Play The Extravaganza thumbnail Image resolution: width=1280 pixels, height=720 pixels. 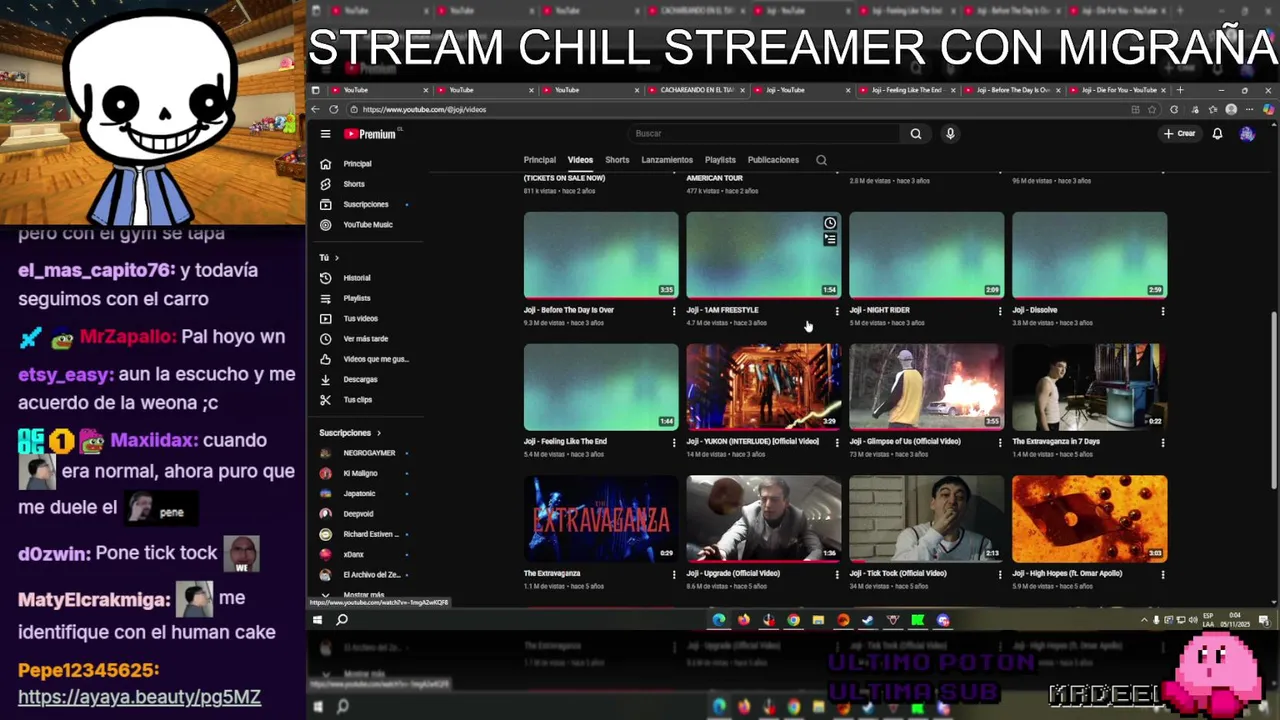click(x=601, y=519)
